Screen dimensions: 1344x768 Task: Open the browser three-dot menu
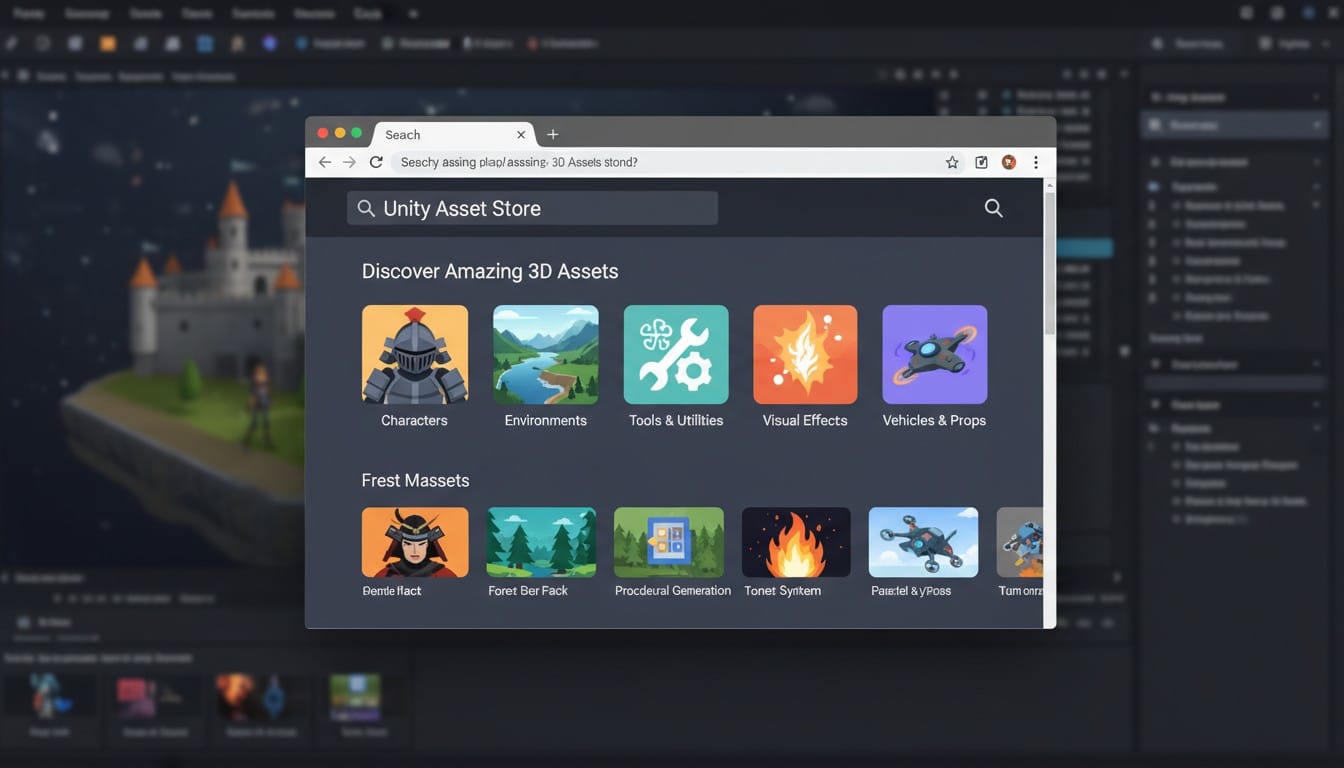(1036, 162)
